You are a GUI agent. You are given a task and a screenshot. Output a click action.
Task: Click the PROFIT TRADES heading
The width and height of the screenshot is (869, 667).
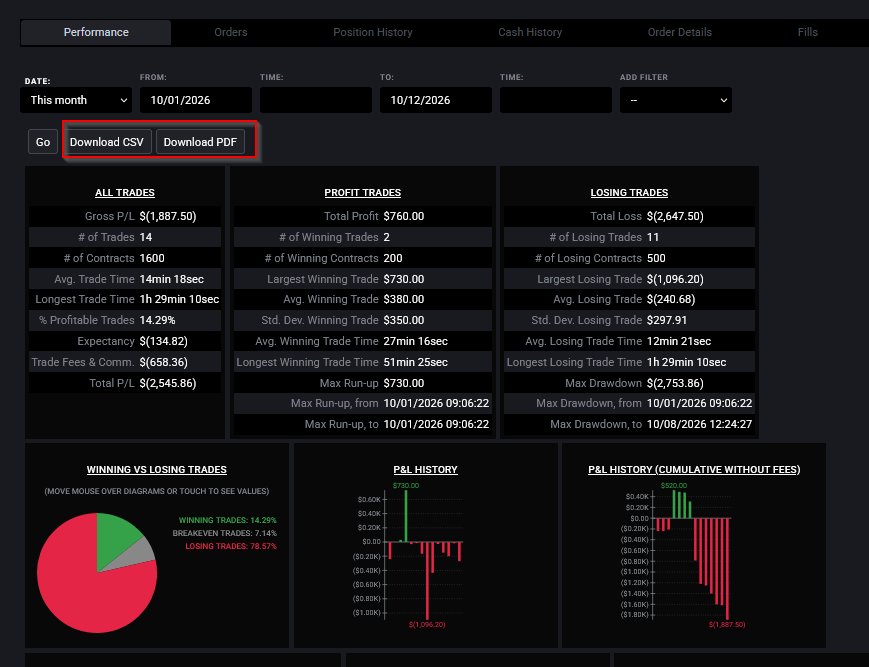tap(362, 192)
